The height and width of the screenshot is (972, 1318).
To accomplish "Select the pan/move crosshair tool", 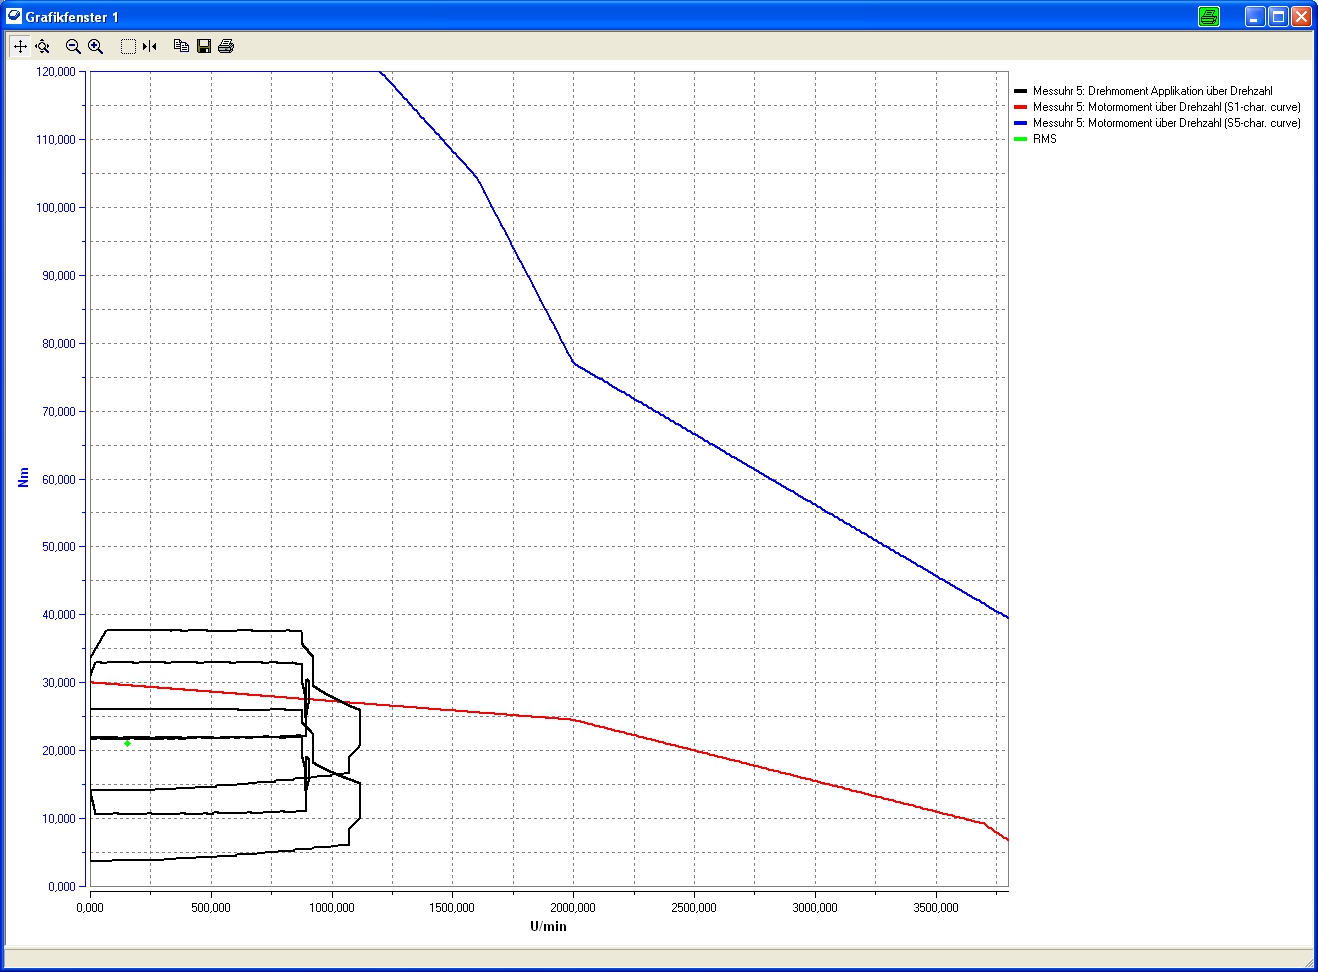I will pos(20,46).
